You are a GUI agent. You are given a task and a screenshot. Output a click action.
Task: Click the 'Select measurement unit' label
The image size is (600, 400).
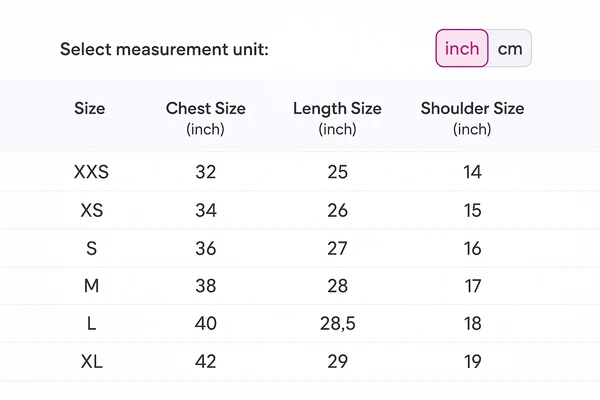[x=164, y=49]
